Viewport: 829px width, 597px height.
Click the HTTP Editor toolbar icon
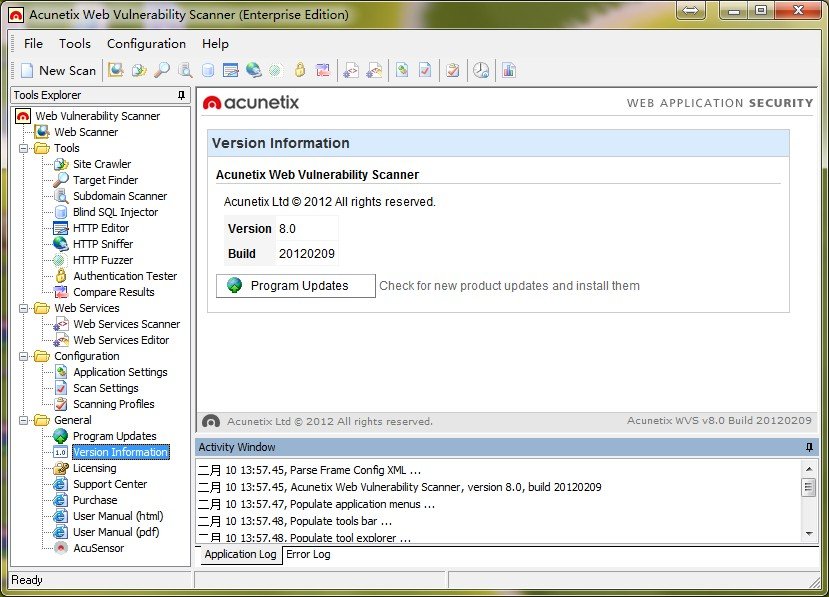[x=231, y=70]
